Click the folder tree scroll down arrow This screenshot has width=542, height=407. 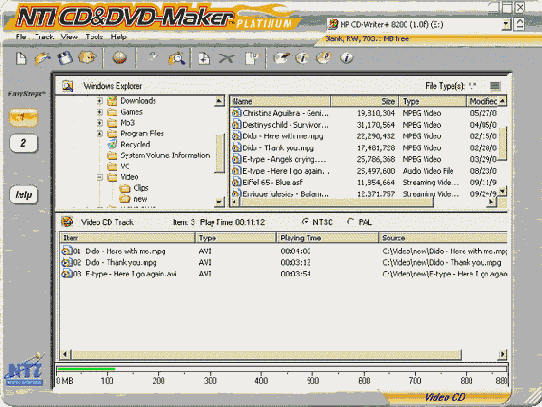pyautogui.click(x=219, y=202)
